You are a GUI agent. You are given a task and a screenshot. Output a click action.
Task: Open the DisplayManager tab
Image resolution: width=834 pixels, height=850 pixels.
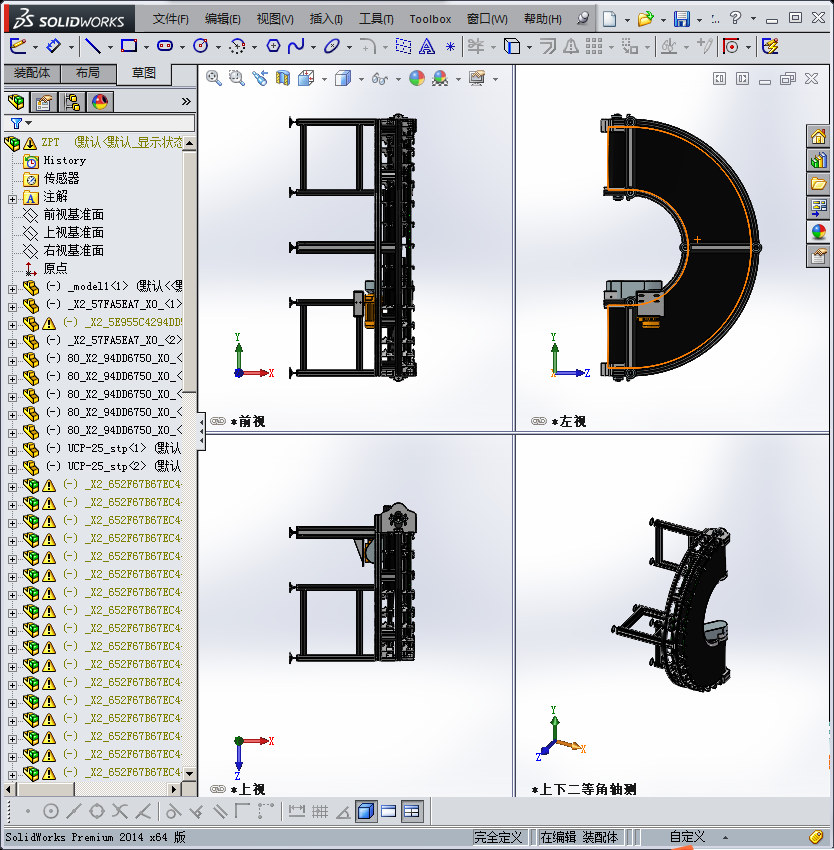point(100,101)
